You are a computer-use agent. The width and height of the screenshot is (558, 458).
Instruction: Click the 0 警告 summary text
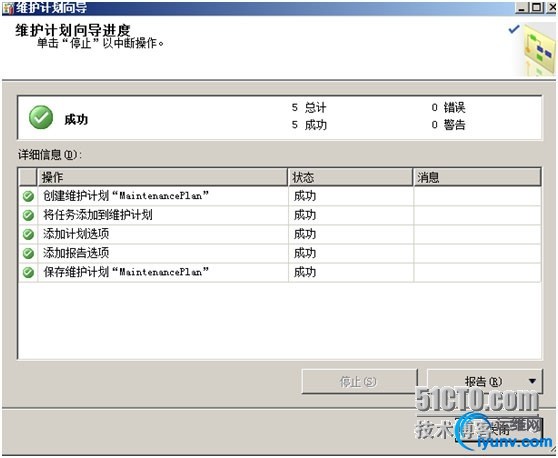448,125
